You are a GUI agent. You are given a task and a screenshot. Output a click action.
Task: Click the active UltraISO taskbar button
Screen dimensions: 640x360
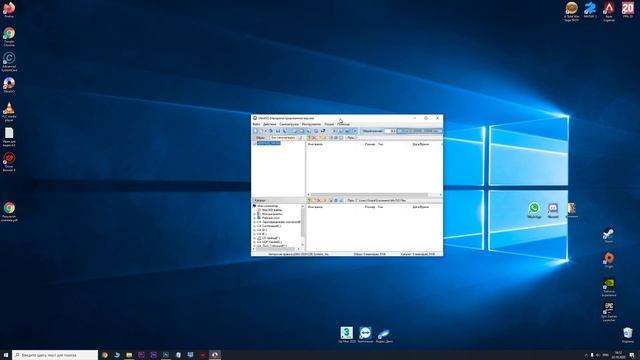[215, 355]
